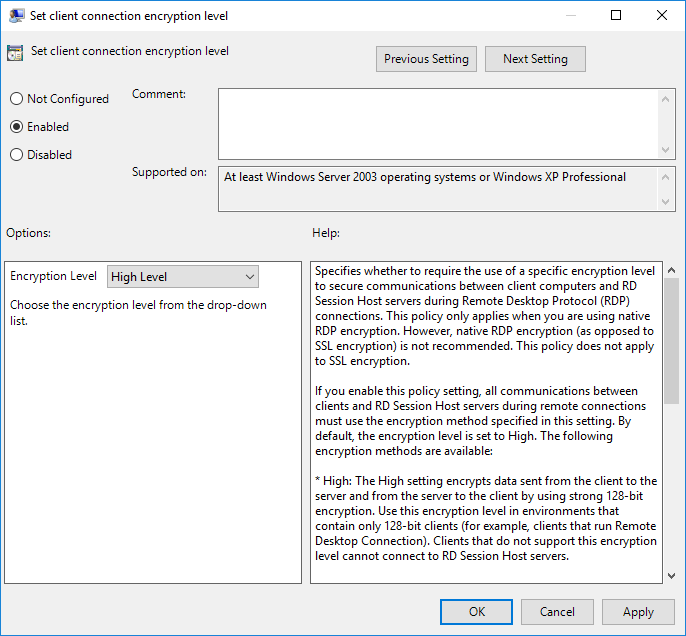The image size is (686, 636).
Task: Click the Help pane scroll up arrow
Action: [x=671, y=271]
